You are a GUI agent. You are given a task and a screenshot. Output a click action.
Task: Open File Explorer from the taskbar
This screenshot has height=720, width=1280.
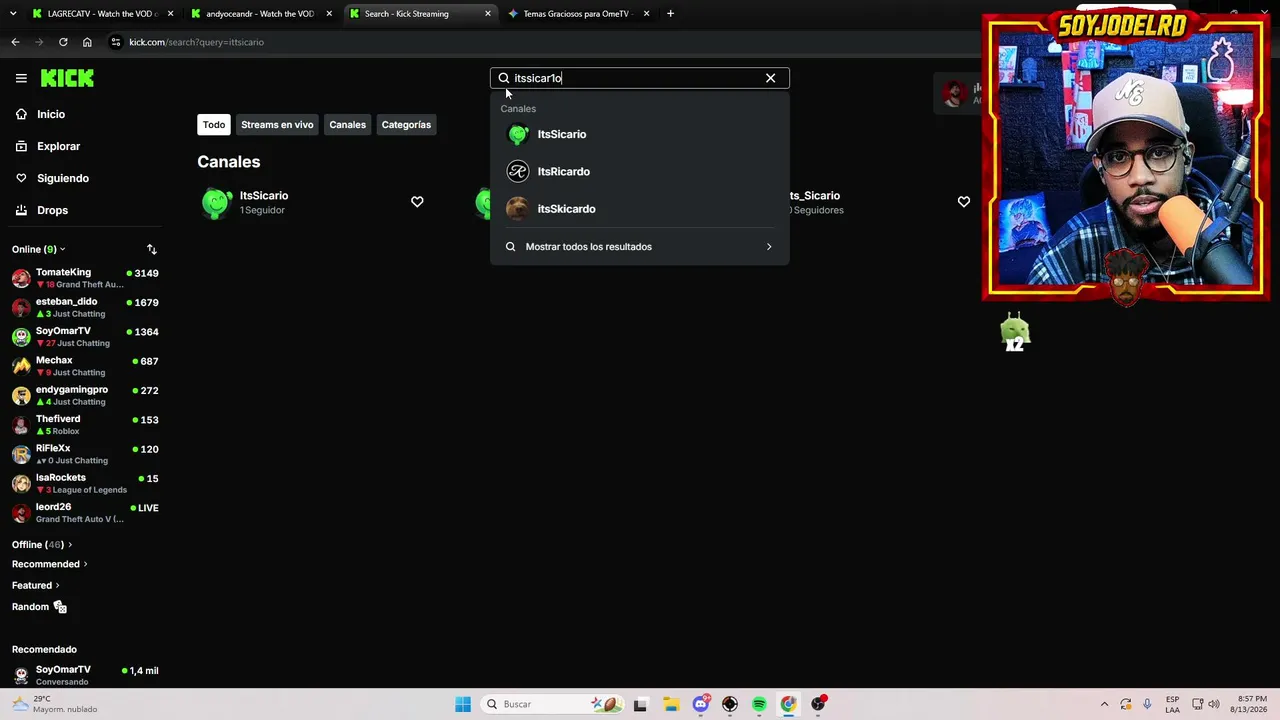click(x=670, y=704)
